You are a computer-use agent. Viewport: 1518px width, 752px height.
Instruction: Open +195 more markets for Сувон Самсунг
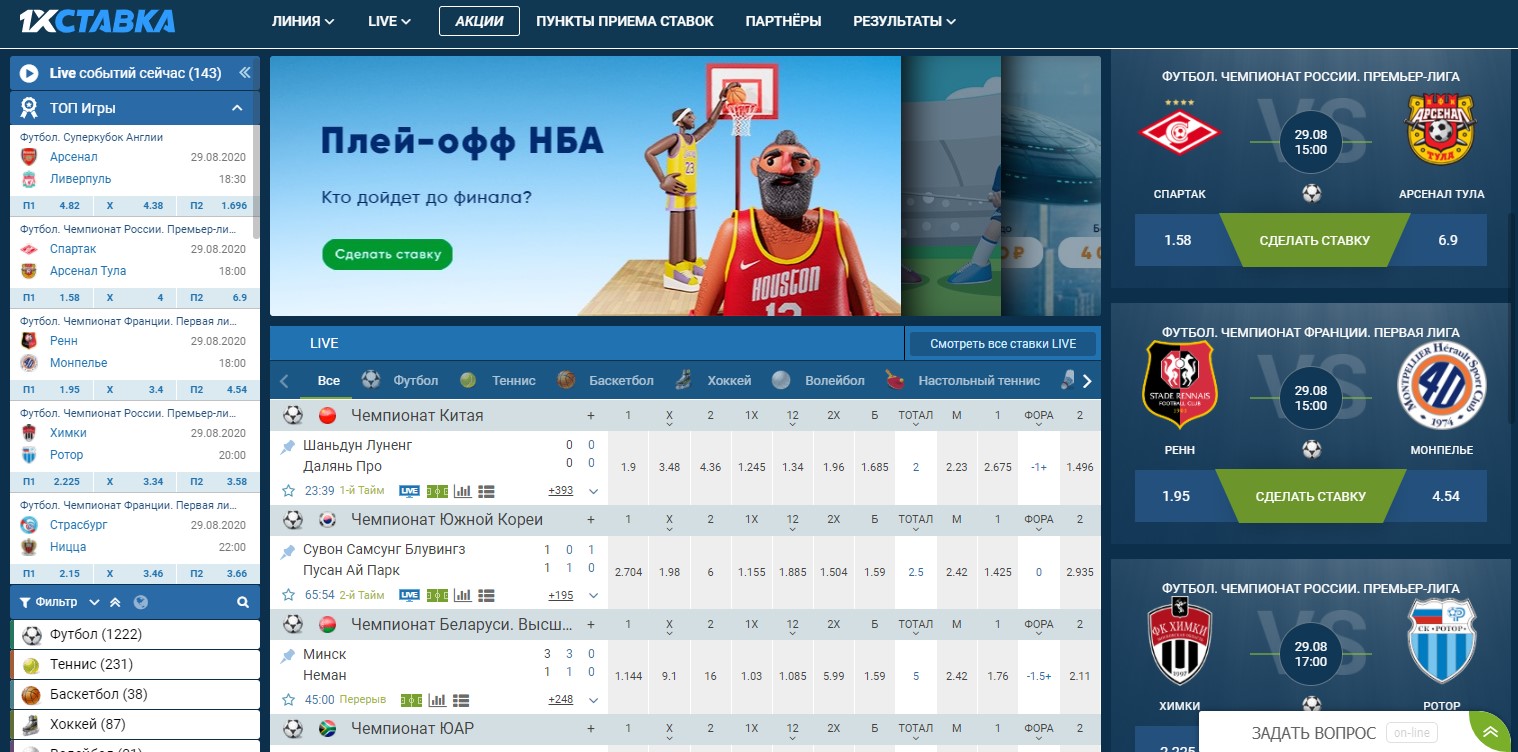click(561, 595)
